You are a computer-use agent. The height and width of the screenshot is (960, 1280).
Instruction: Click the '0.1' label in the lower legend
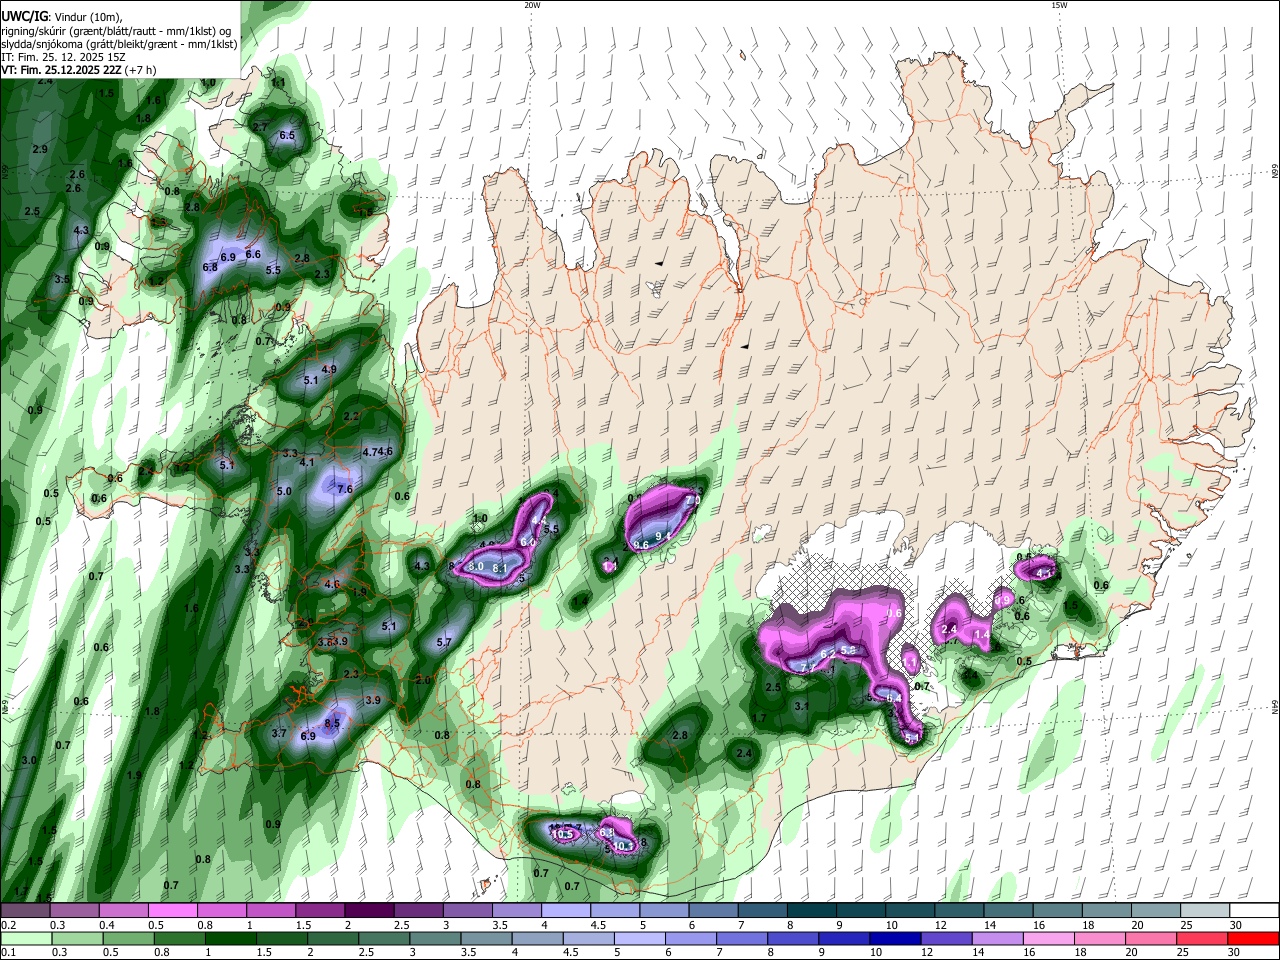(8, 953)
